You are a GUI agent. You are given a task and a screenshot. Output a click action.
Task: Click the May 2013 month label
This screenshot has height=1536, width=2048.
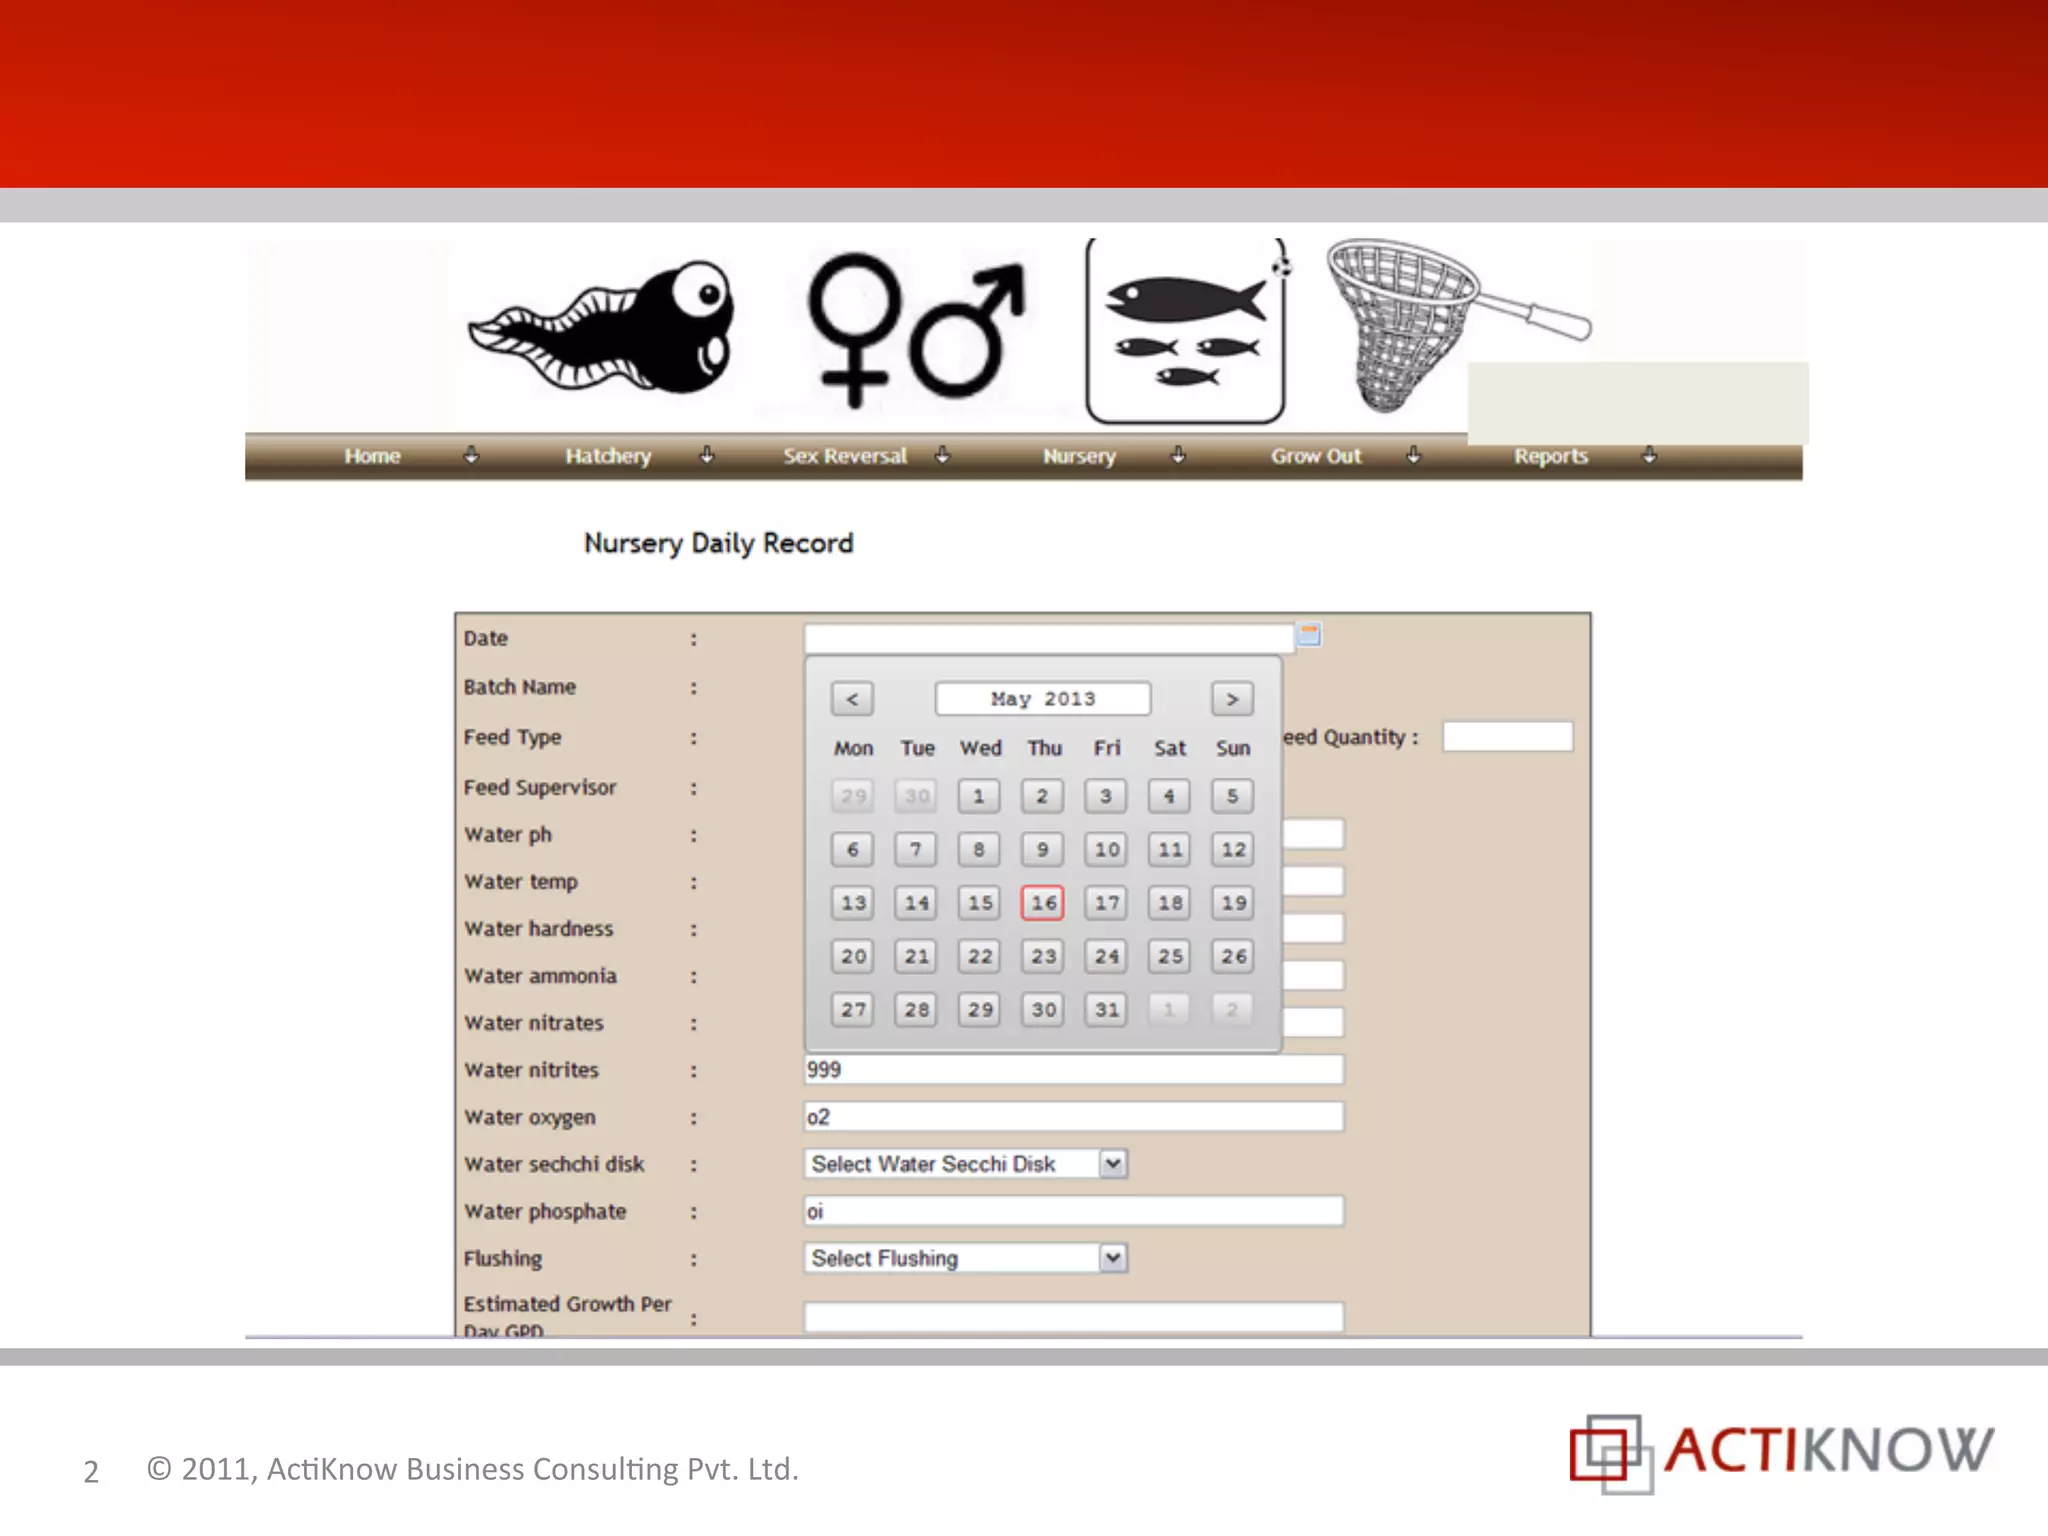pos(1042,699)
